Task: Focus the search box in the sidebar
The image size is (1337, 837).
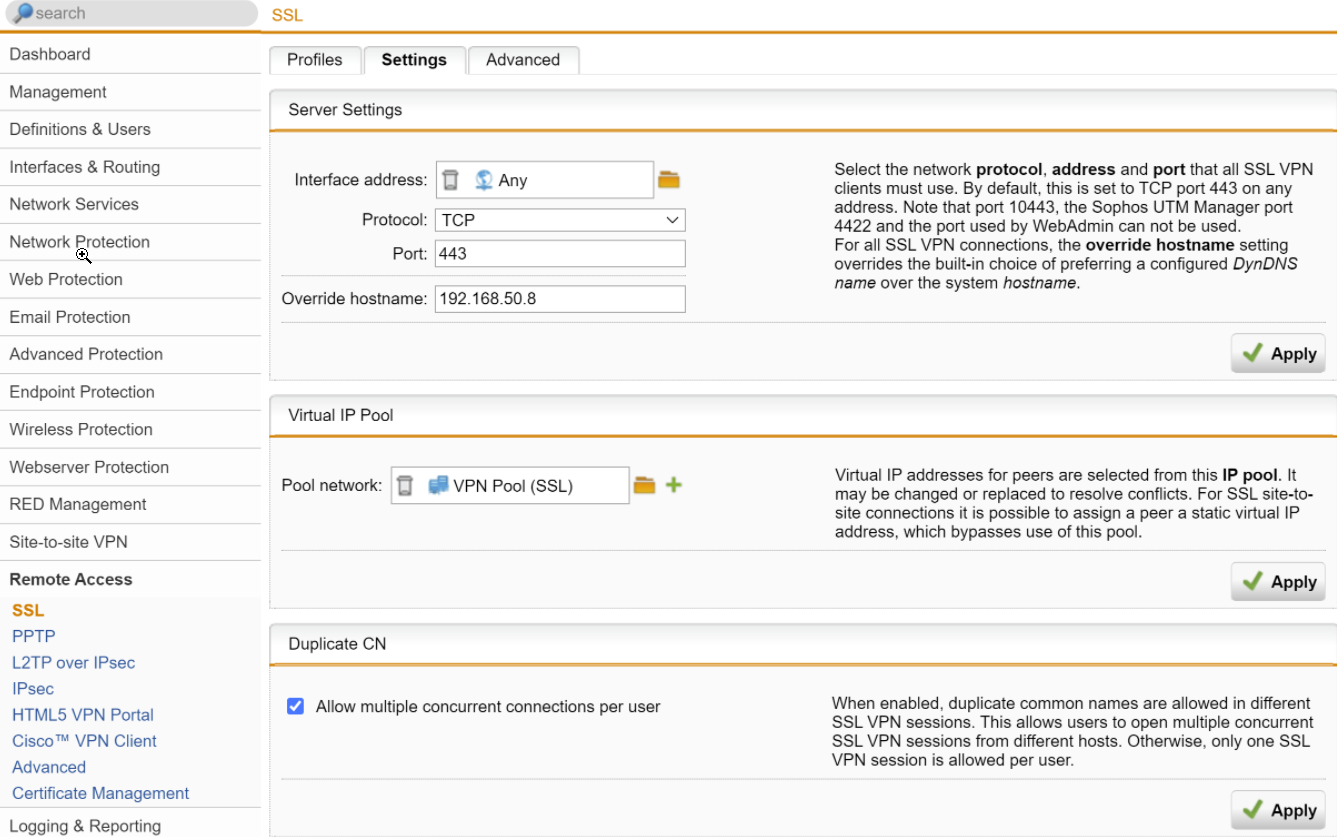Action: click(130, 13)
